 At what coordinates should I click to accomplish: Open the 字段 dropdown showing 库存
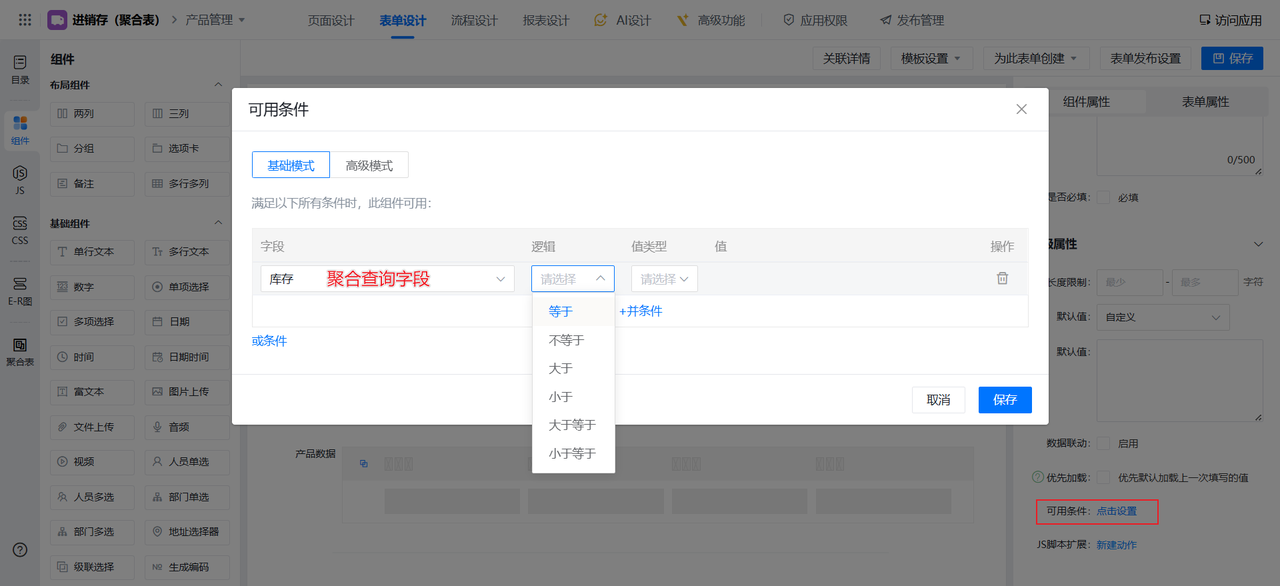(387, 279)
